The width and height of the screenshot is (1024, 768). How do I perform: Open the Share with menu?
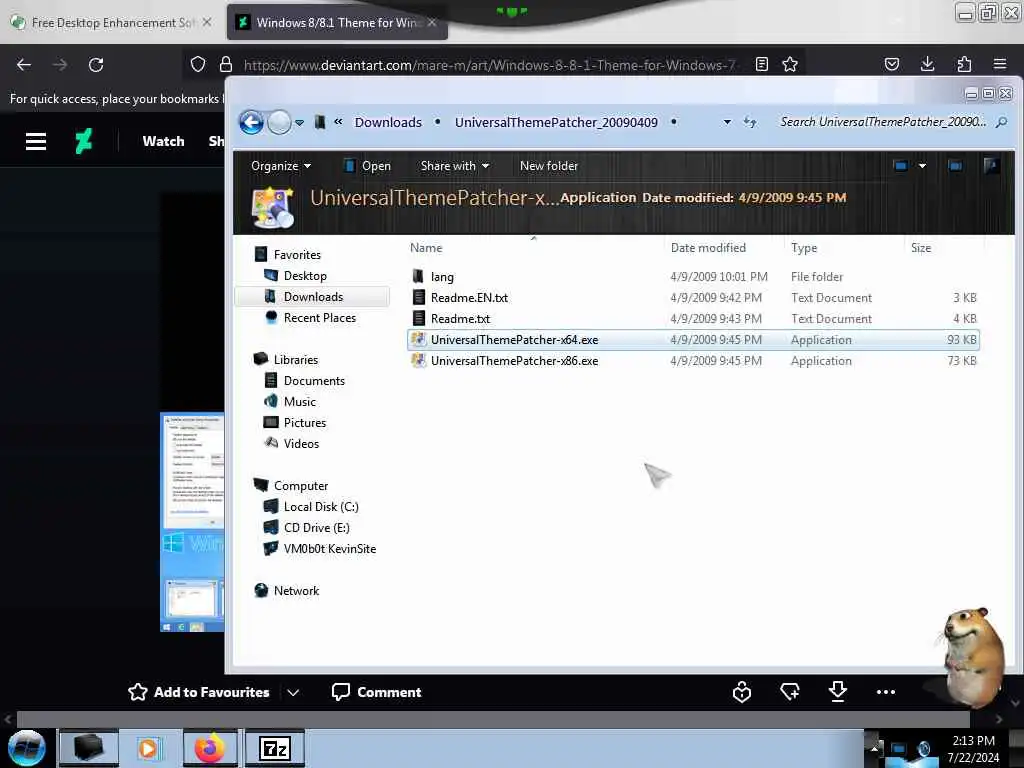point(455,166)
